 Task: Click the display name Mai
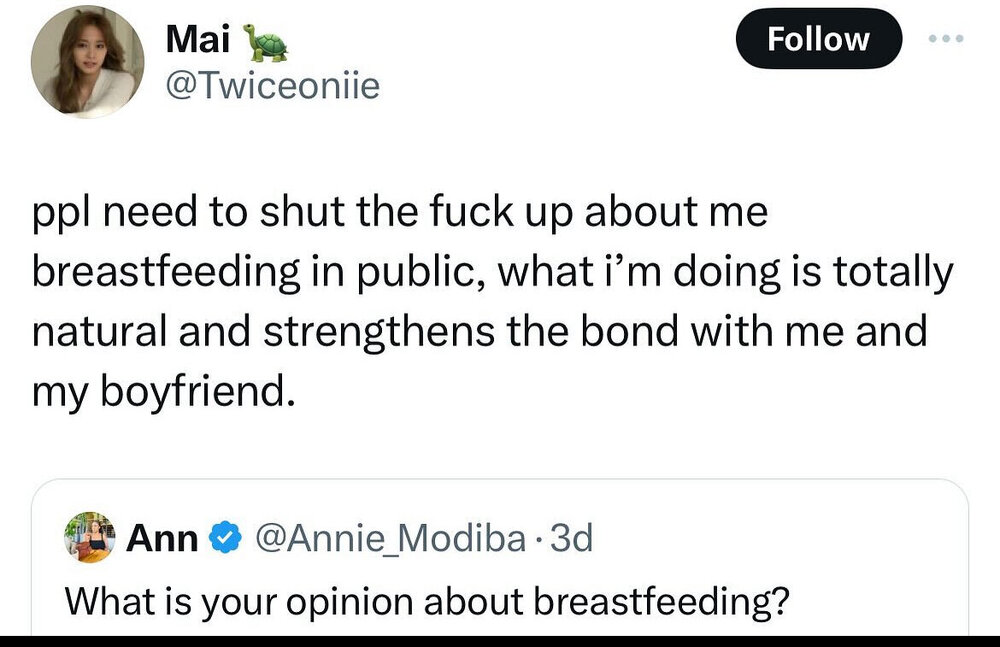click(x=196, y=41)
